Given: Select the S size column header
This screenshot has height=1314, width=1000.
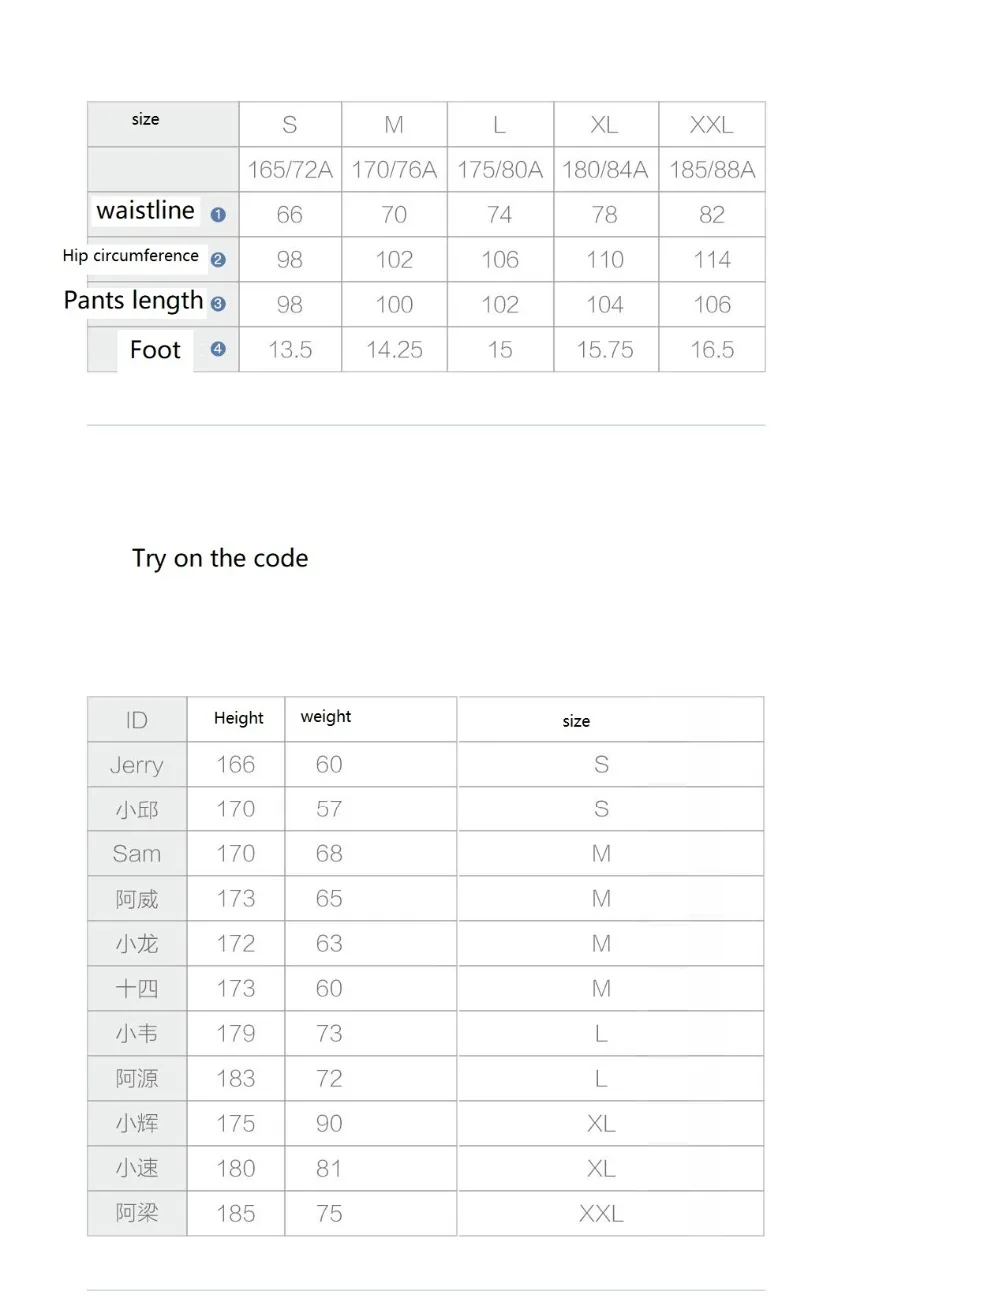Looking at the screenshot, I should [x=290, y=125].
